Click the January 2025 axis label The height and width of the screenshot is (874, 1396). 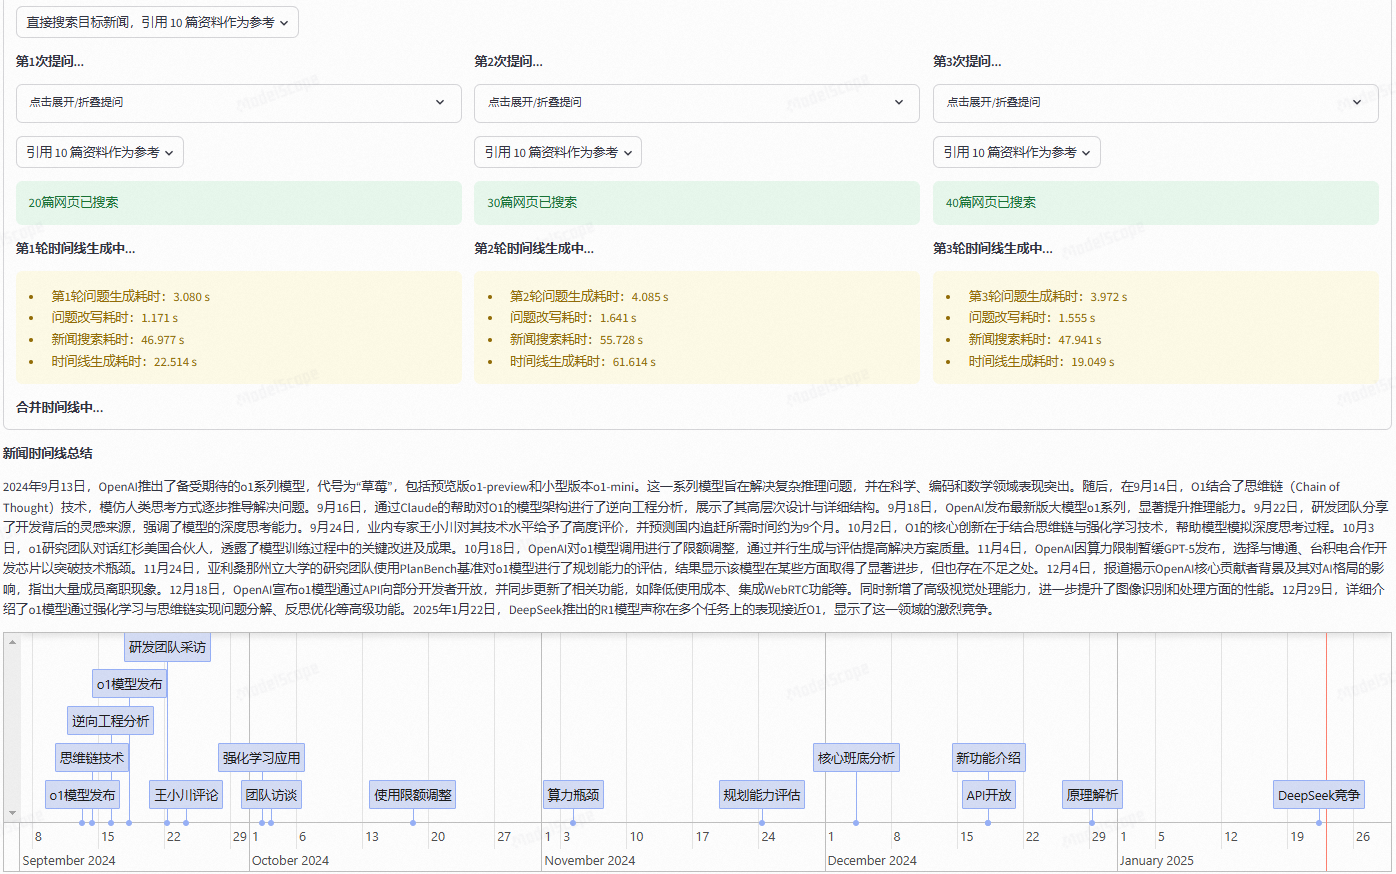click(1156, 860)
